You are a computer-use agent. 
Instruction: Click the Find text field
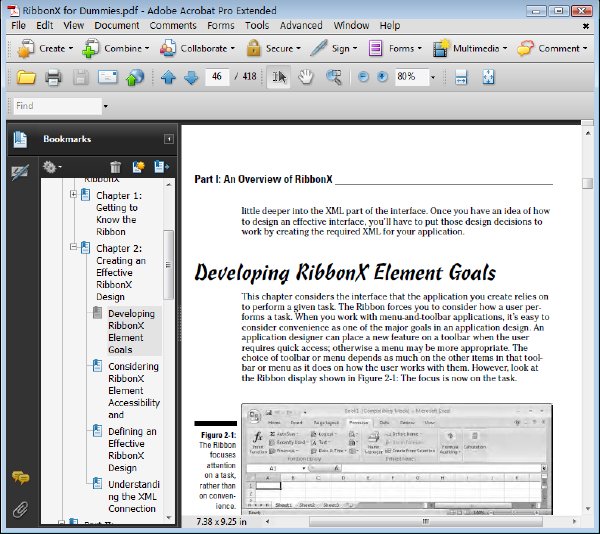[58, 106]
